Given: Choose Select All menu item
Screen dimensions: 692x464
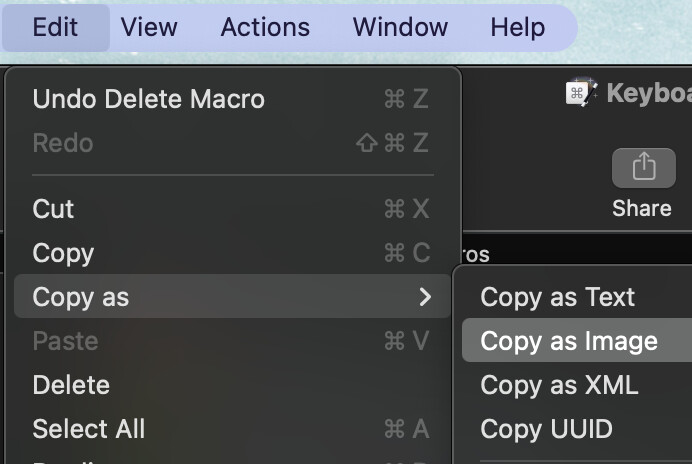Looking at the screenshot, I should pos(232,429).
